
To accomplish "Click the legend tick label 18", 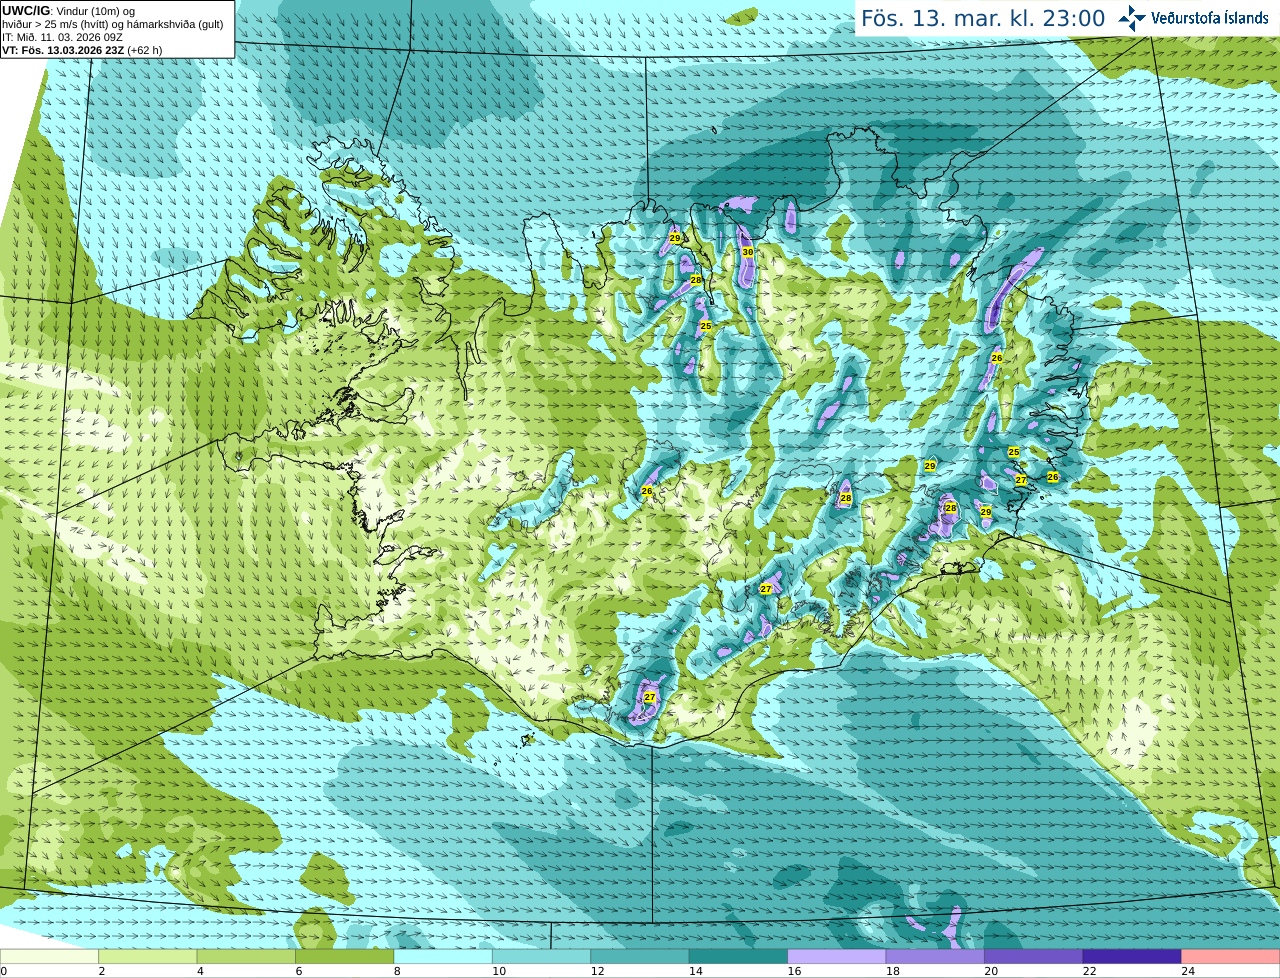I will (892, 971).
